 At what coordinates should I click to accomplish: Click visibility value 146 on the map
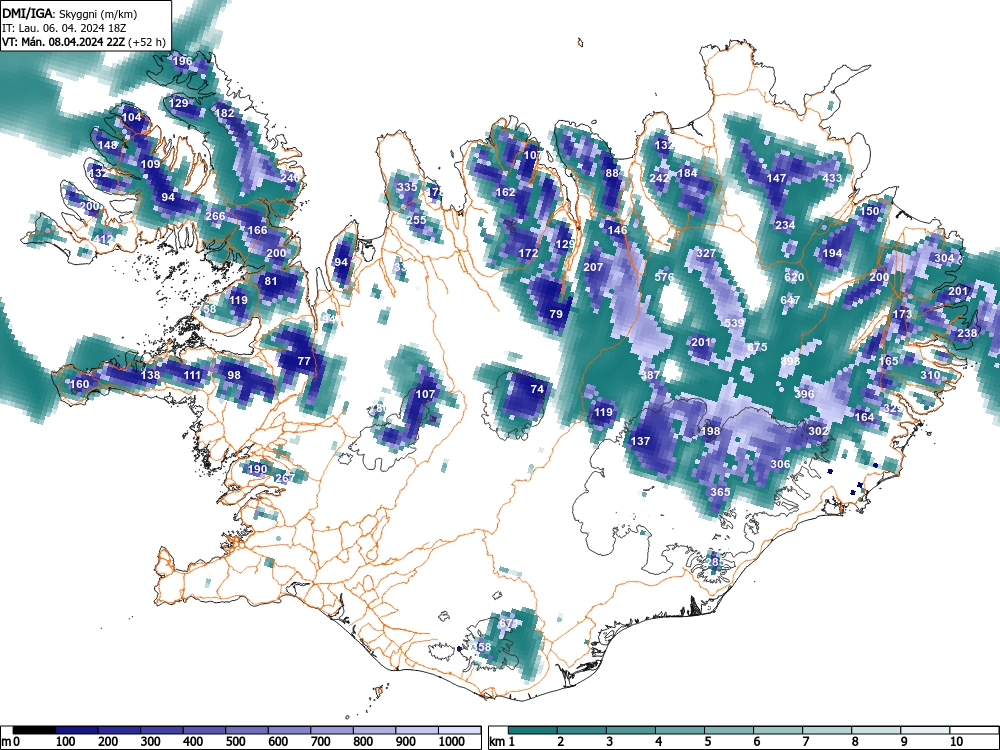617,230
